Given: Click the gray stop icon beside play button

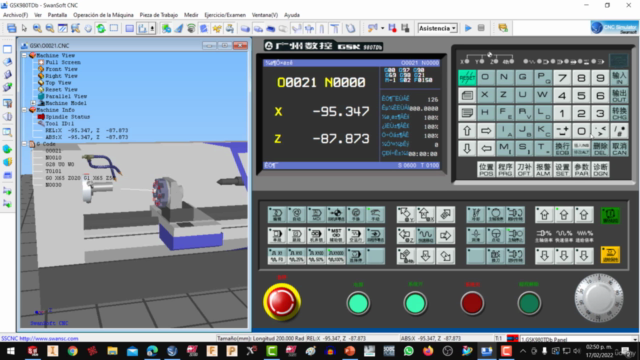Looking at the screenshot, I should coord(481,28).
